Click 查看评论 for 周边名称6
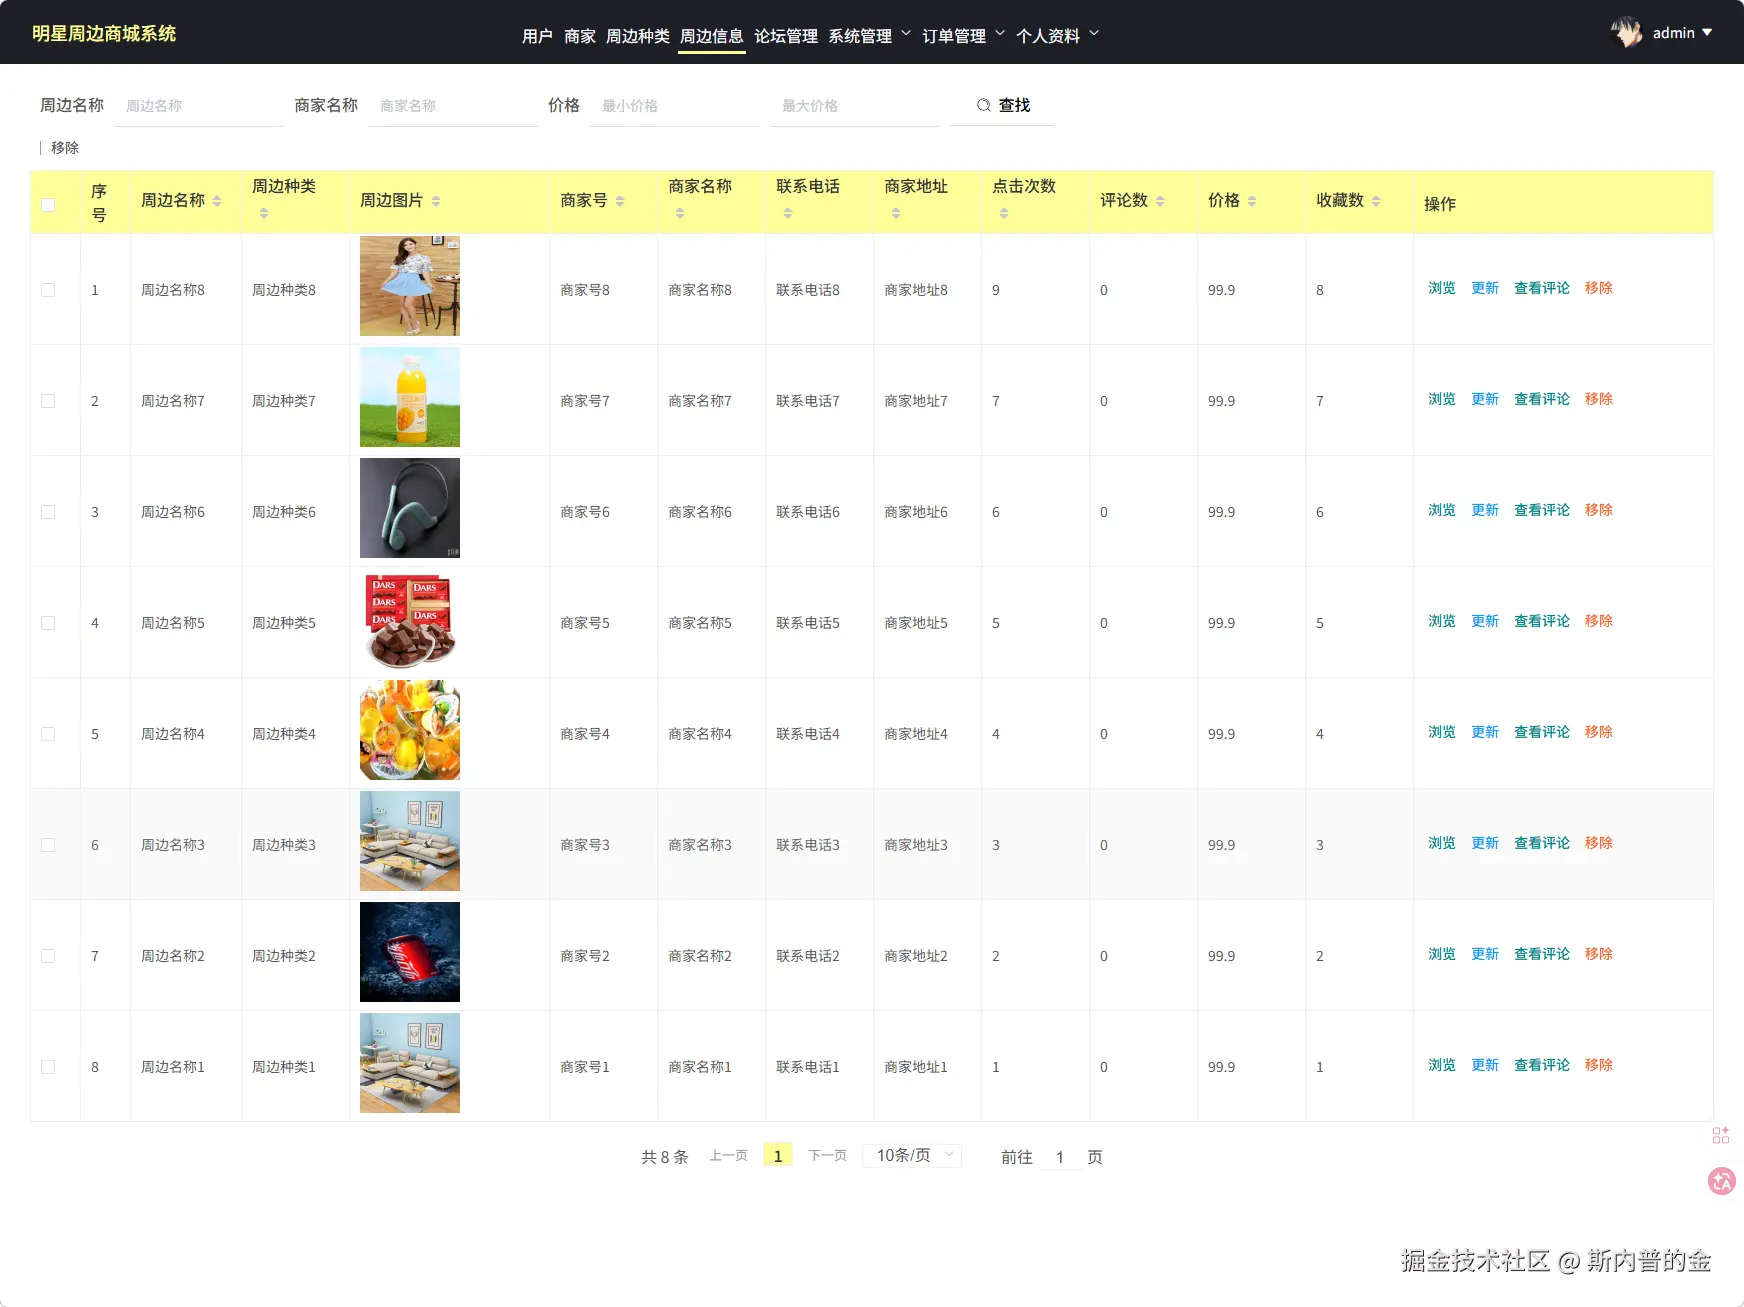Screen dimensions: 1744x1307 [1542, 510]
